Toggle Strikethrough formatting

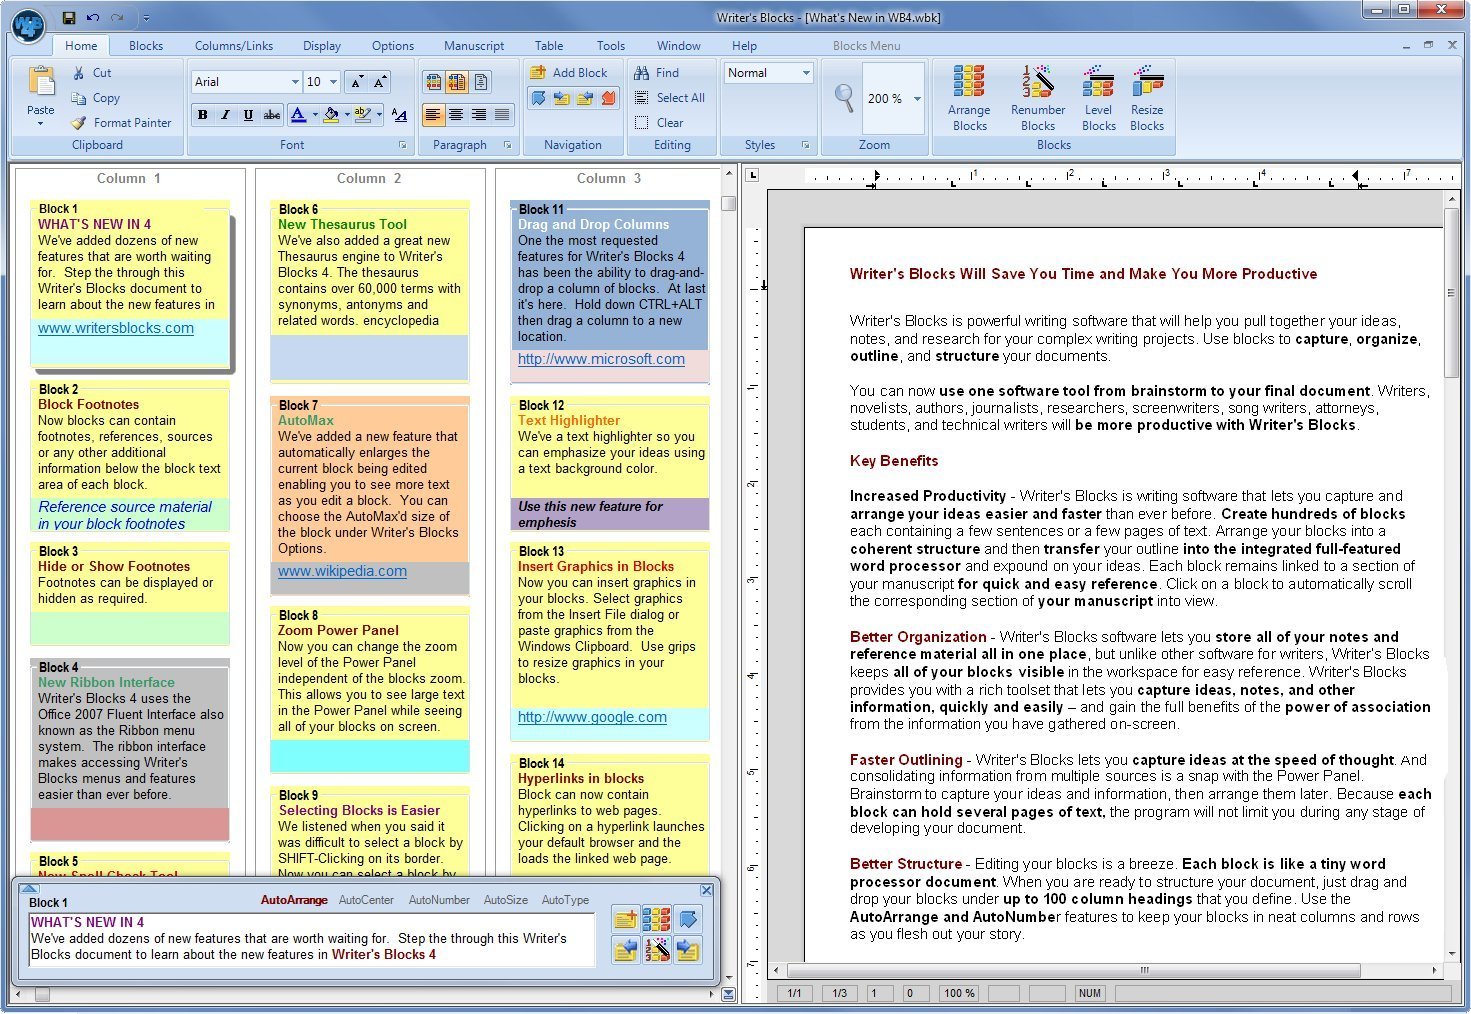[272, 115]
